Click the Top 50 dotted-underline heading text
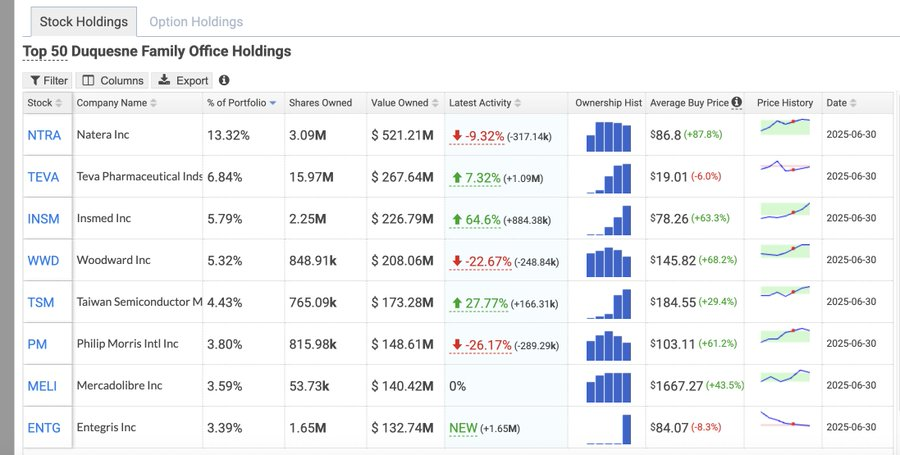The width and height of the screenshot is (900, 455). click(x=45, y=52)
